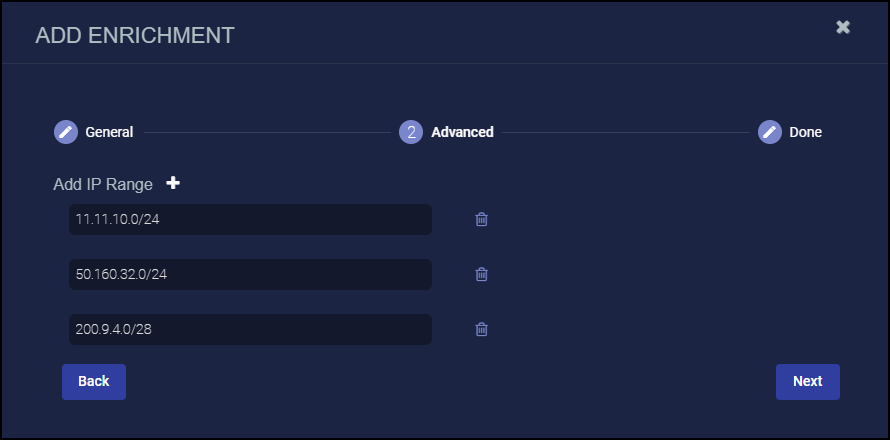
Task: Add a new IP range with plus icon
Action: 173,183
